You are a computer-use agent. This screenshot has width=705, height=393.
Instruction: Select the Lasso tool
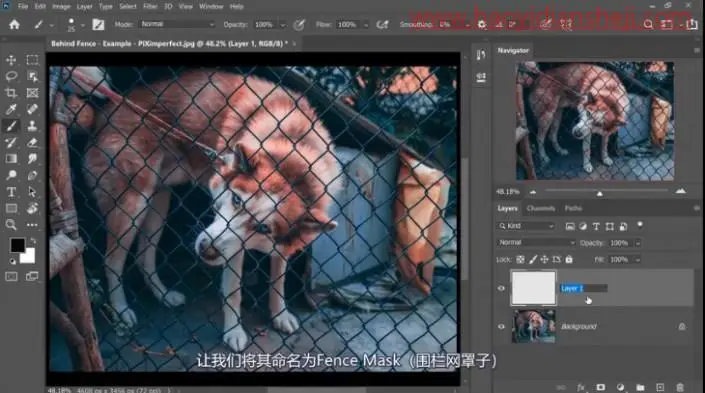11,76
